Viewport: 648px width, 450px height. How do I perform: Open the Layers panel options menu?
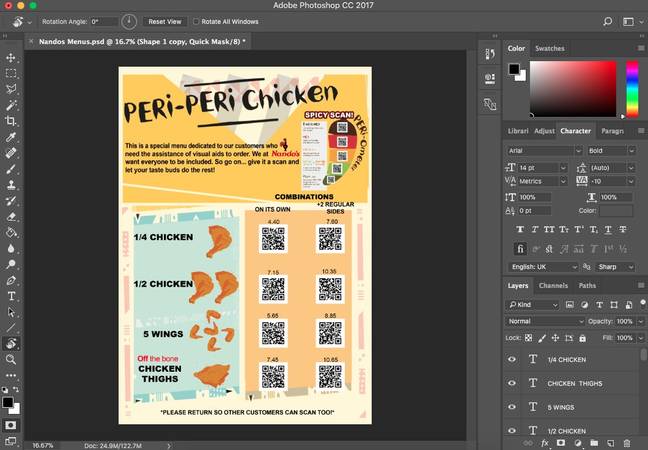641,286
